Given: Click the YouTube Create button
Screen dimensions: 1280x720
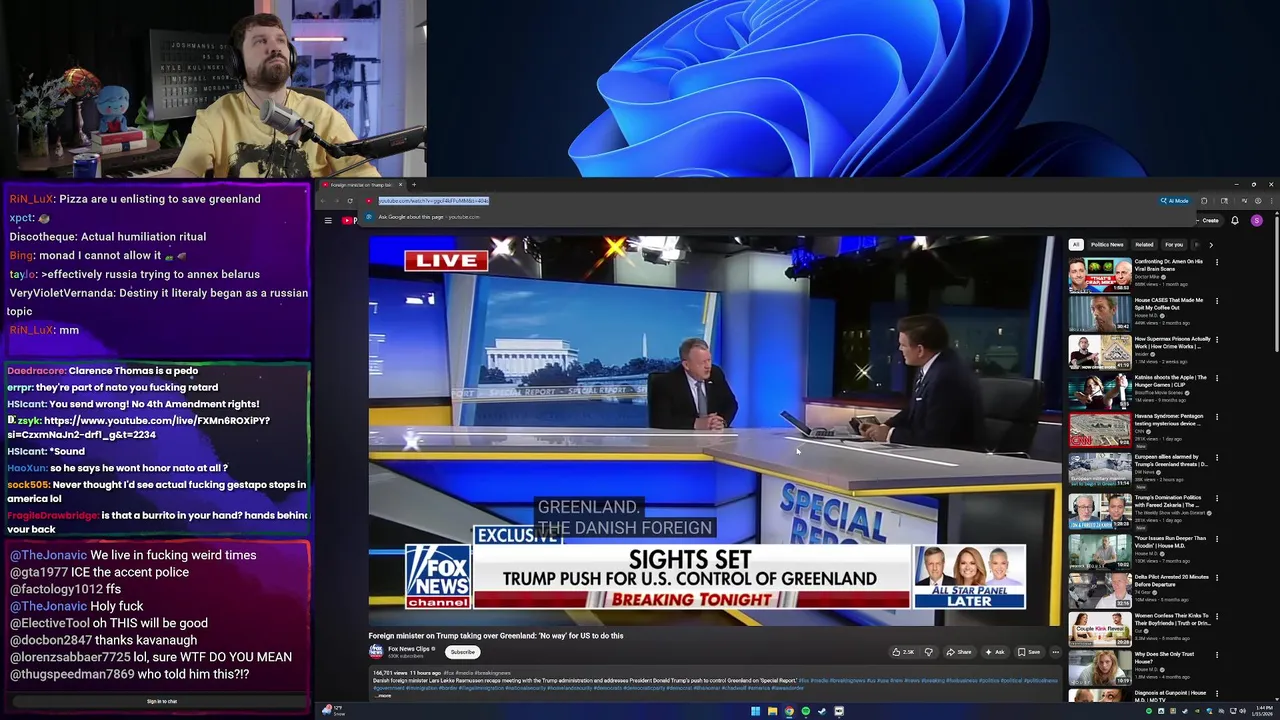Looking at the screenshot, I should [1209, 221].
